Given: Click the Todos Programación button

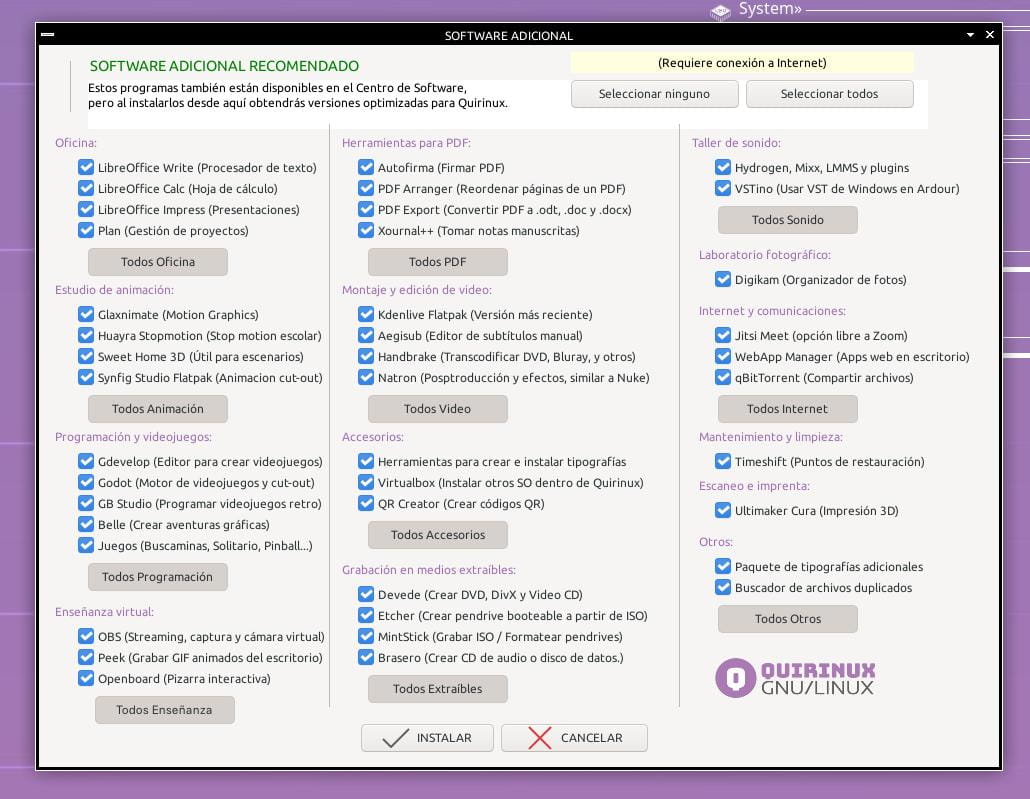Looking at the screenshot, I should (x=158, y=577).
